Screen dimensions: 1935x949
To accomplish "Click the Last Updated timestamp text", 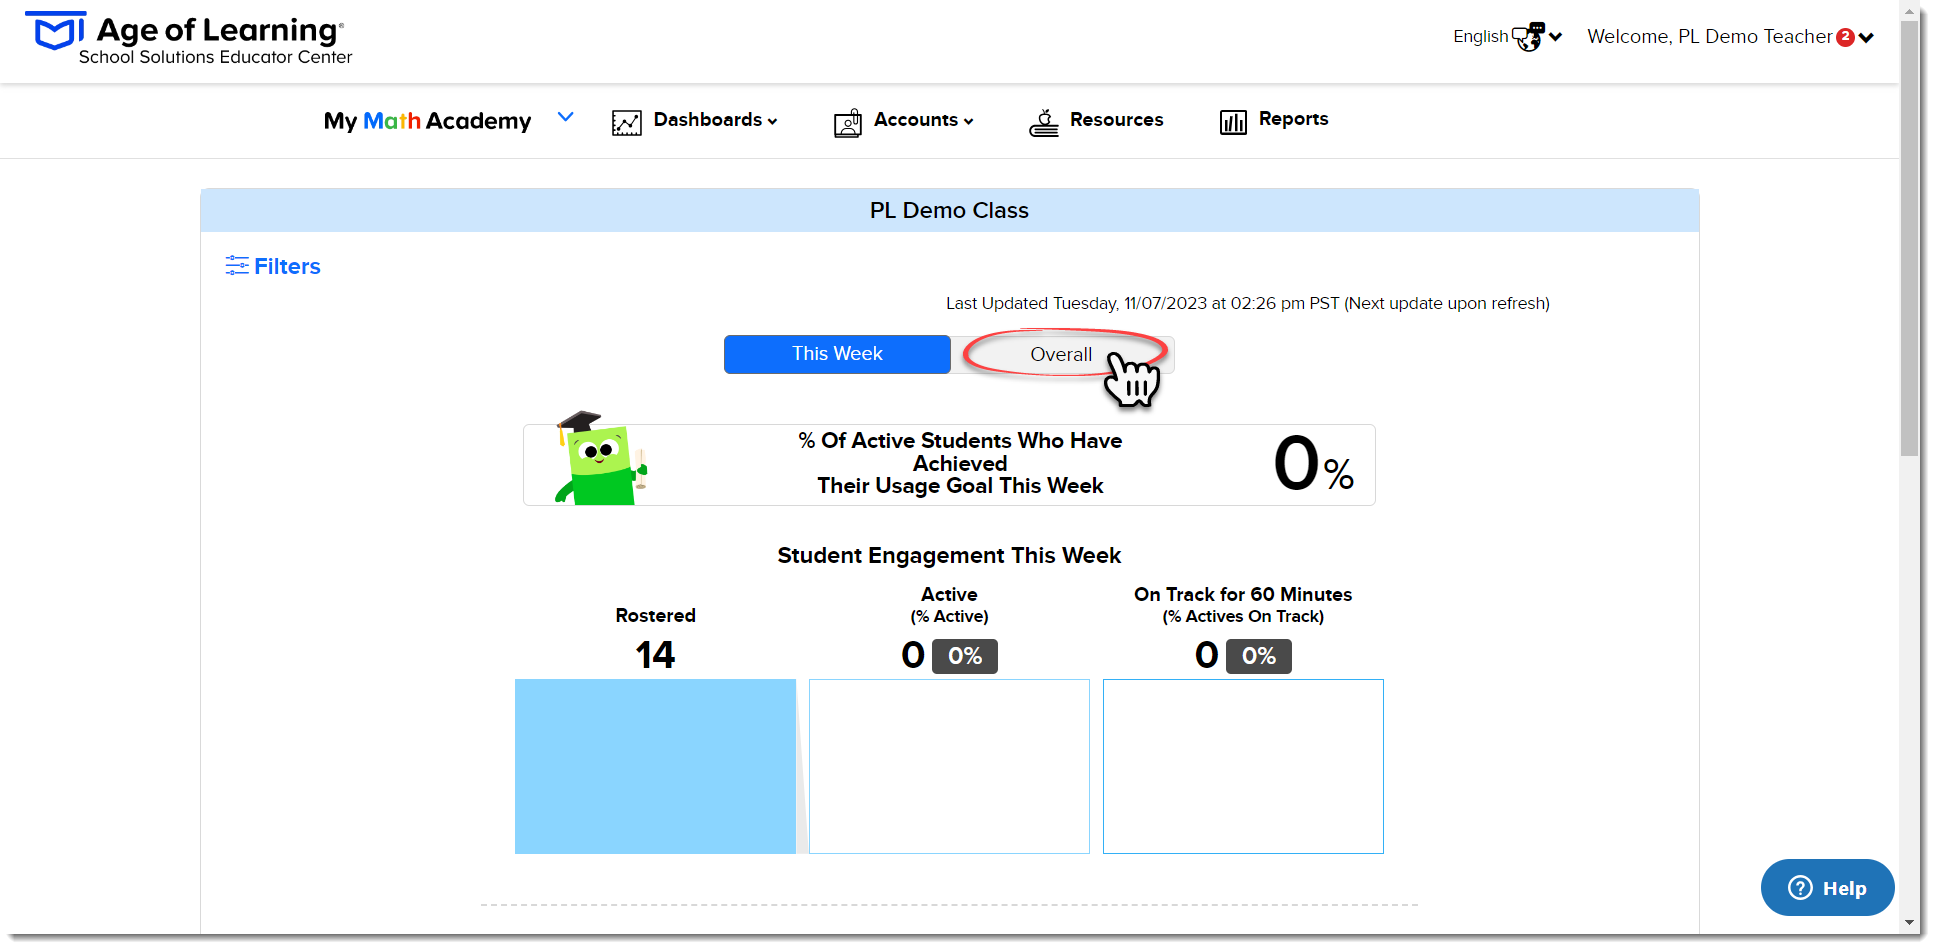I will 1248,303.
